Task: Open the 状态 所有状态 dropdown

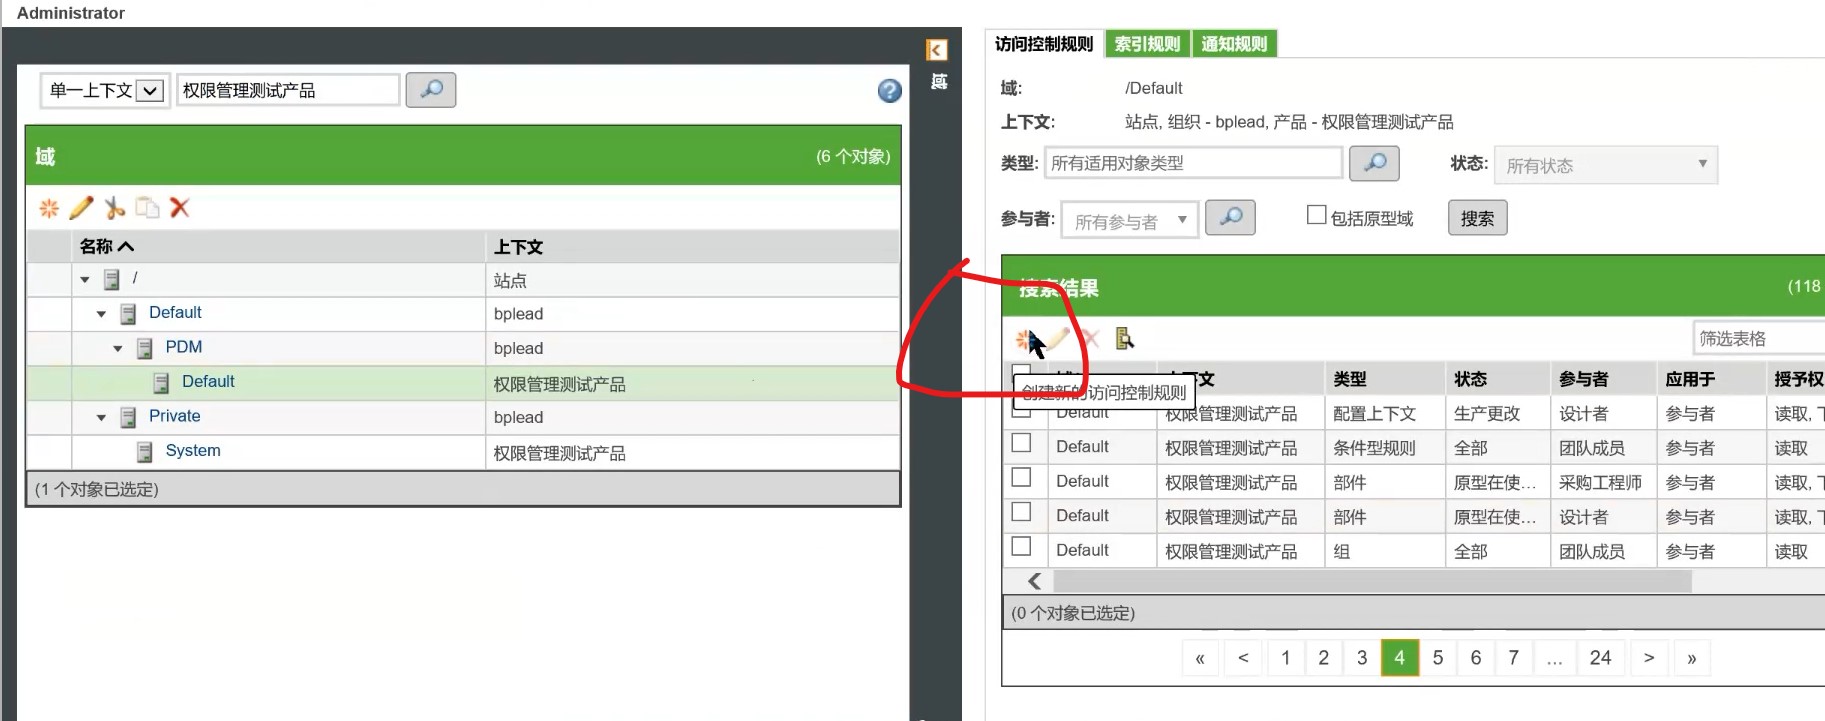Action: (1606, 165)
